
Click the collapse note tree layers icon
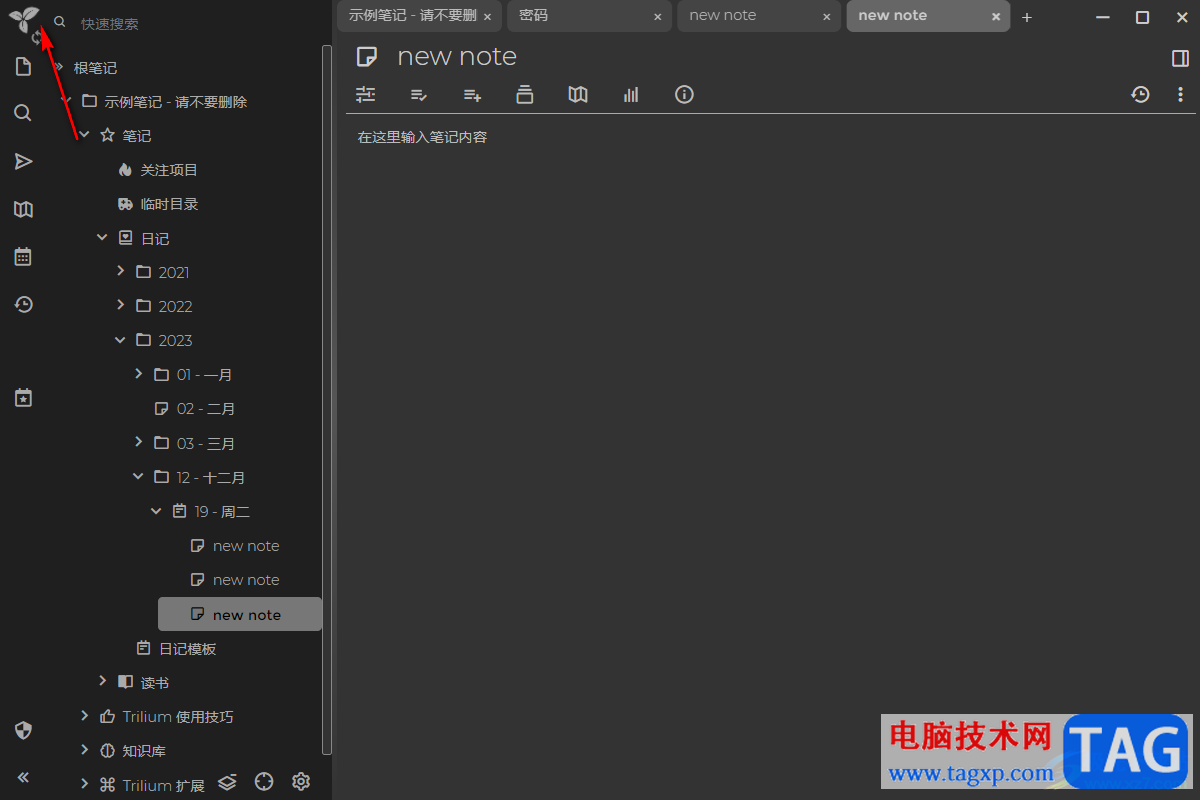(227, 782)
